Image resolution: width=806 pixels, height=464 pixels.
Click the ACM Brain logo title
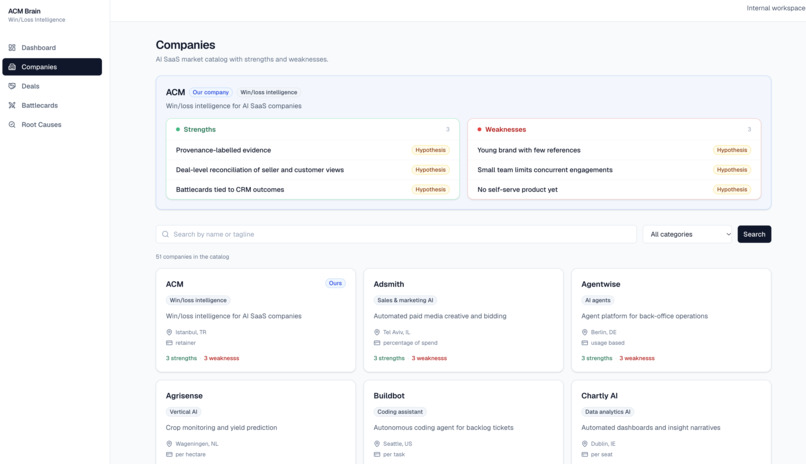coord(24,11)
